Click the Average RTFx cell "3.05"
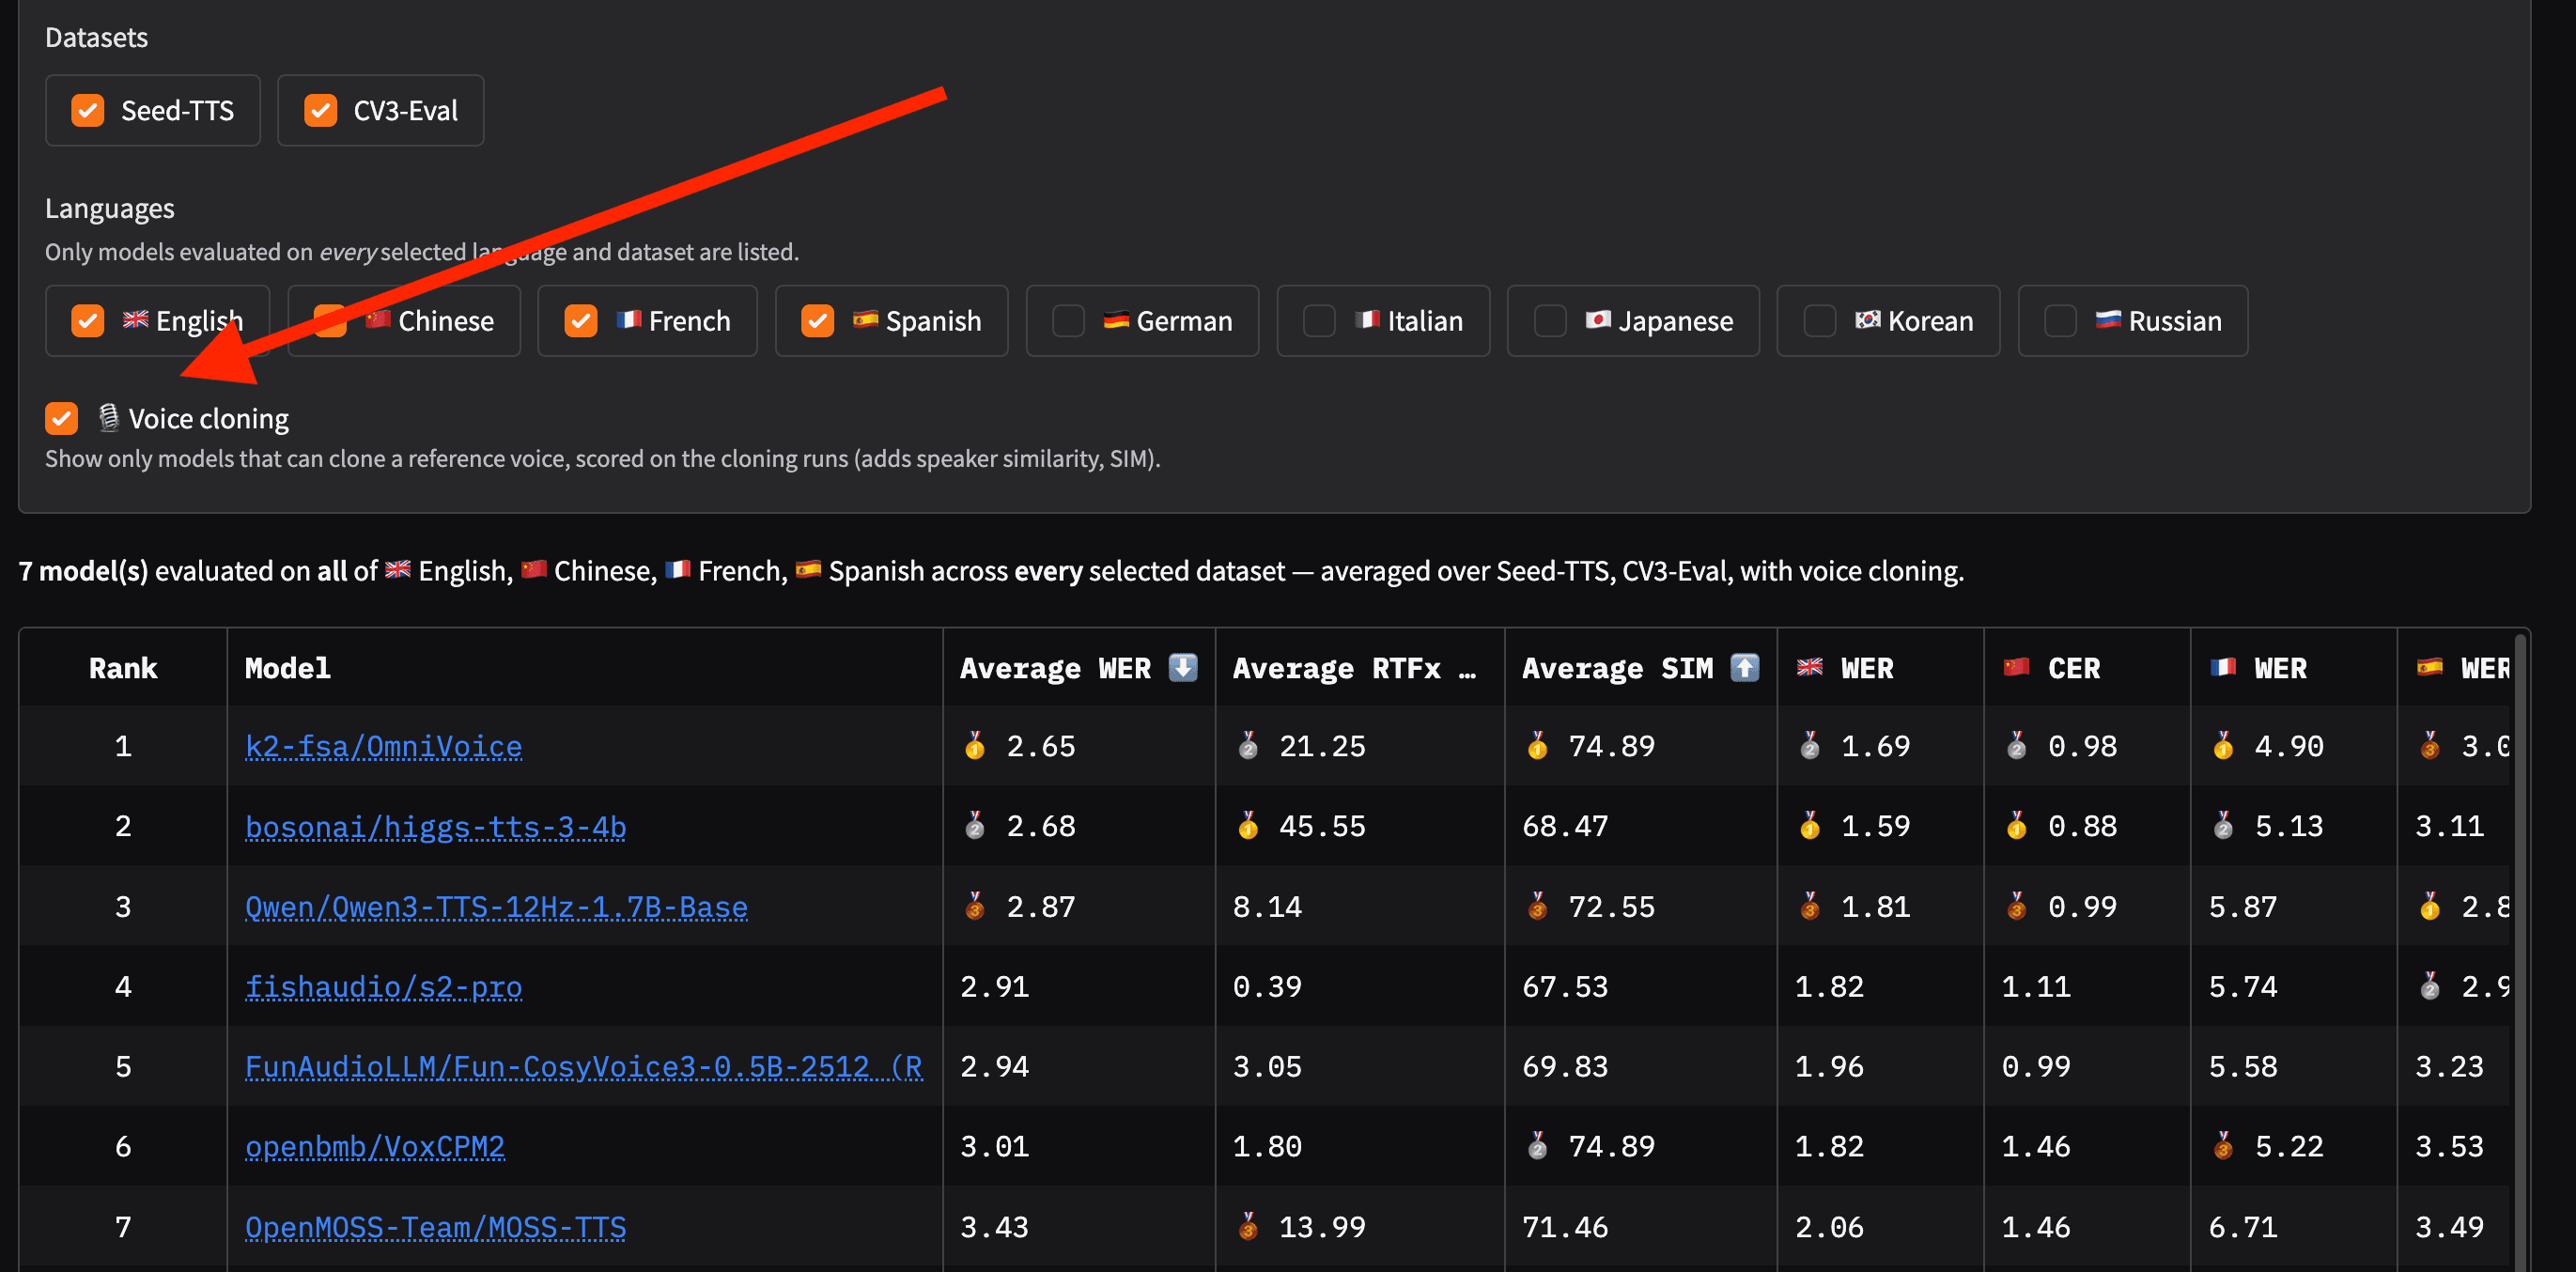2576x1272 pixels. 1267,1066
